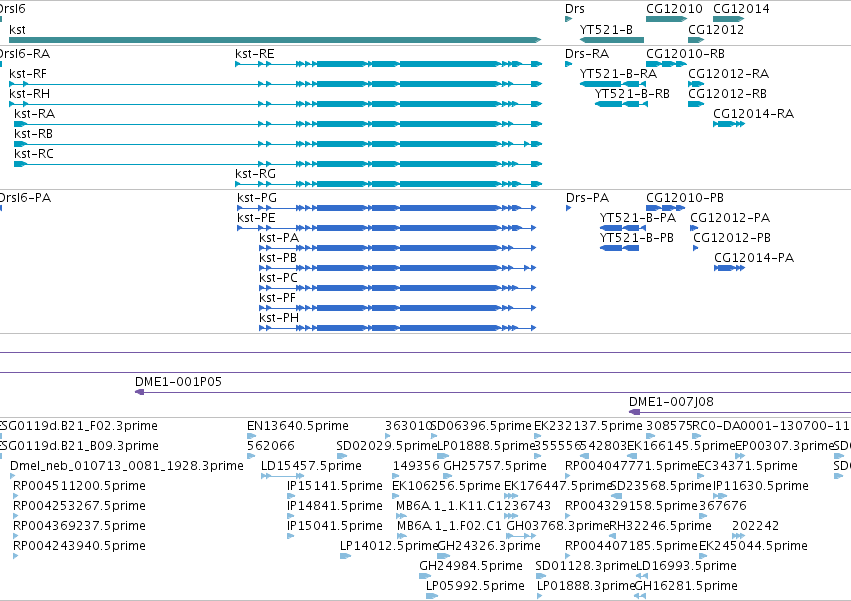851x601 pixels.
Task: Click EST label 367676
Action: [723, 507]
